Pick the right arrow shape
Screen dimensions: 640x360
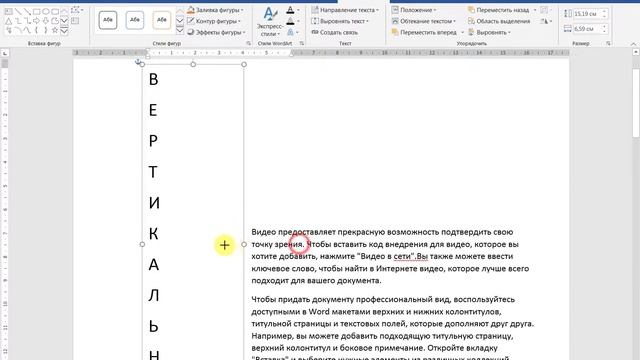pos(36,21)
